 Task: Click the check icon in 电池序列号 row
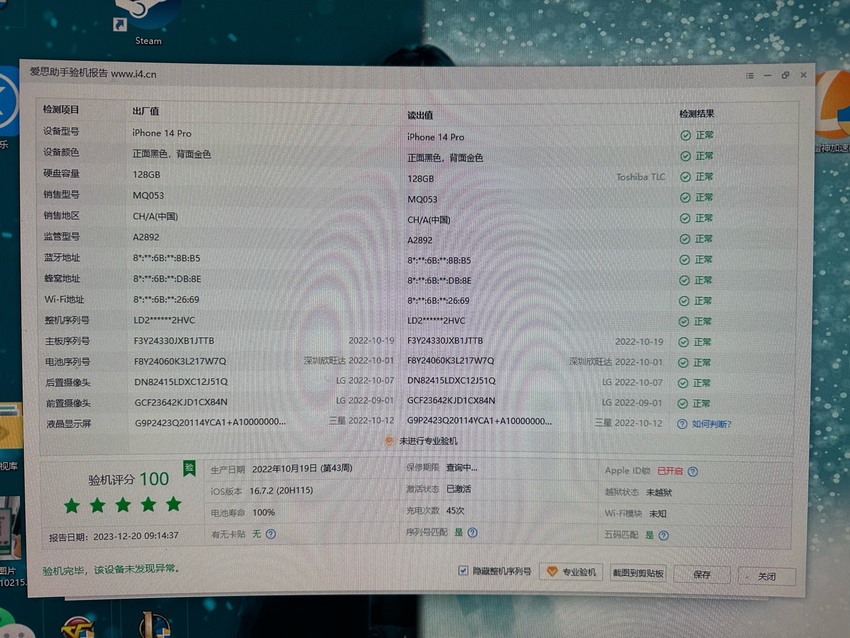tap(683, 363)
